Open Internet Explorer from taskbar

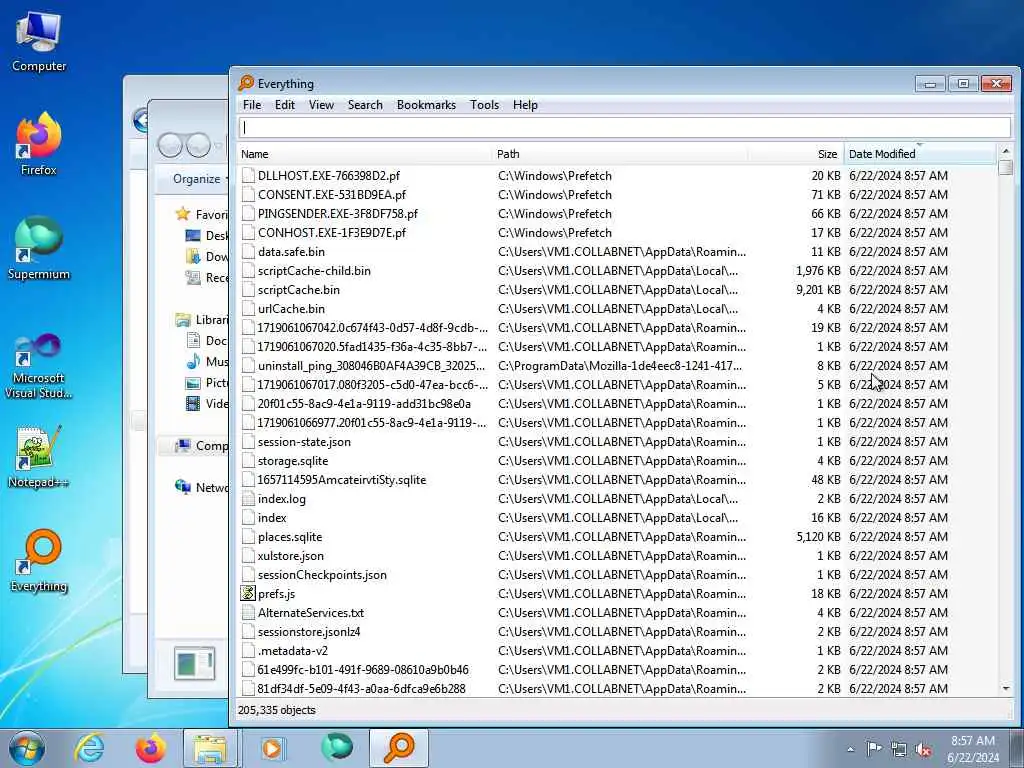click(89, 748)
